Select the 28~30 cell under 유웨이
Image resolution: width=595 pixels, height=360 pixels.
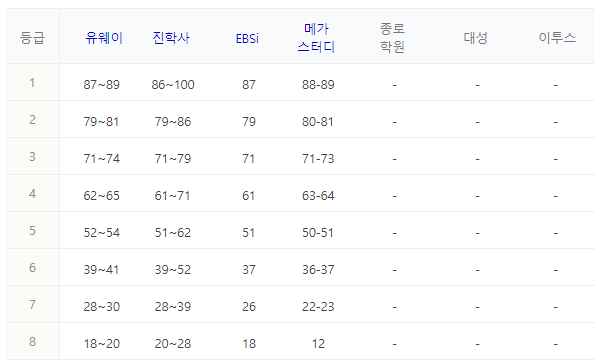[102, 307]
